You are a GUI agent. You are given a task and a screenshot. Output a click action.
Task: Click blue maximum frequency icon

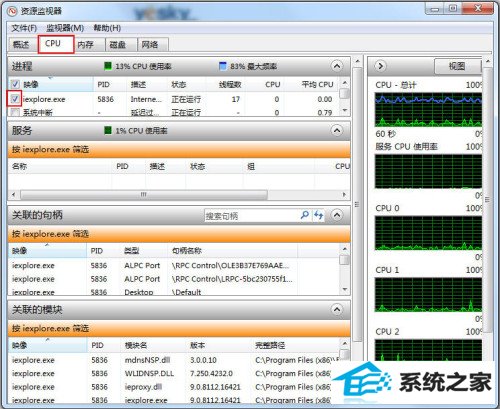(223, 66)
